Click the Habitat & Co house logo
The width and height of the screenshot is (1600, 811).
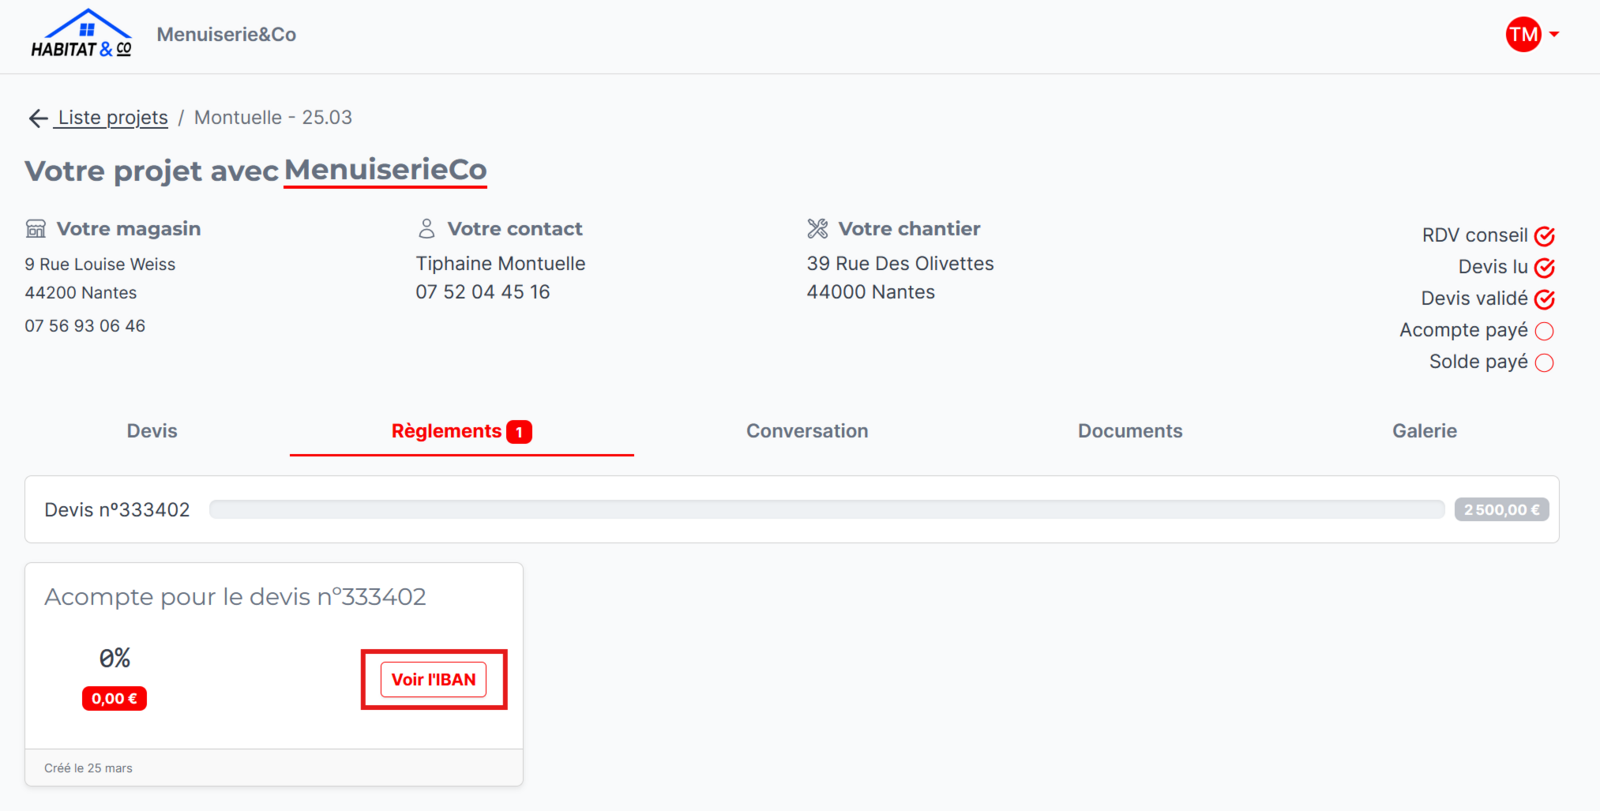pyautogui.click(x=81, y=34)
